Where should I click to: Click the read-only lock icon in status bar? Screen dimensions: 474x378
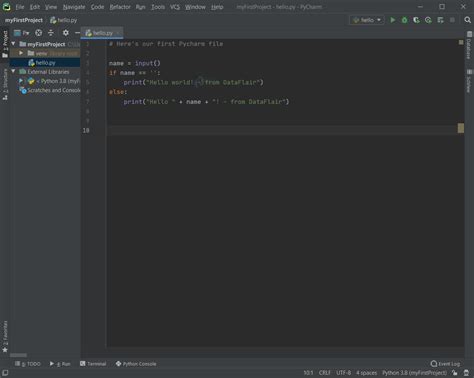(455, 373)
